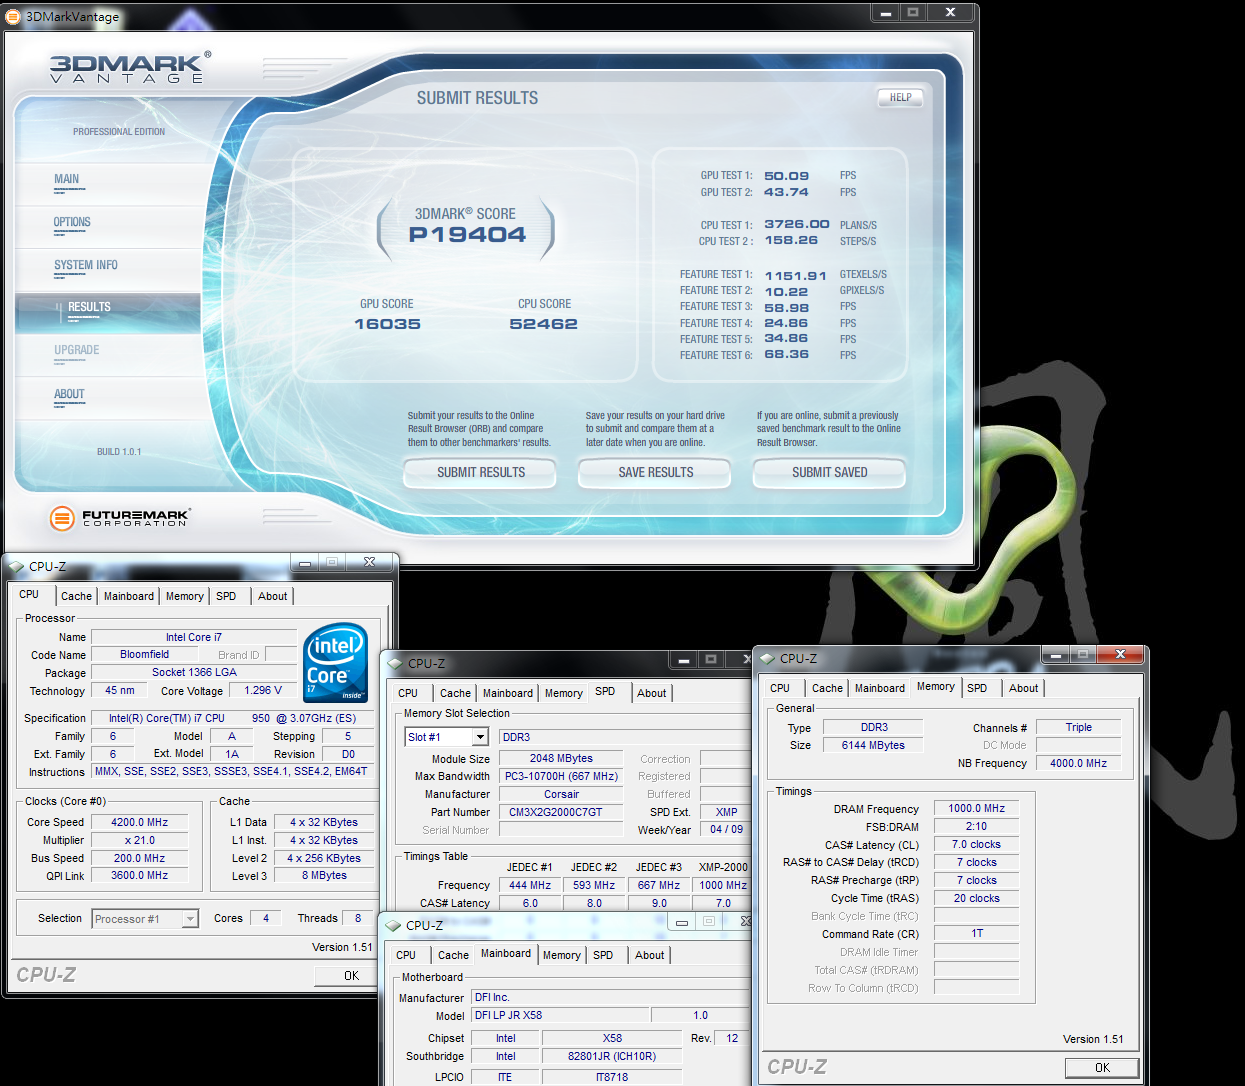Click the Multiplier value x 21.0
The image size is (1245, 1086).
(140, 840)
